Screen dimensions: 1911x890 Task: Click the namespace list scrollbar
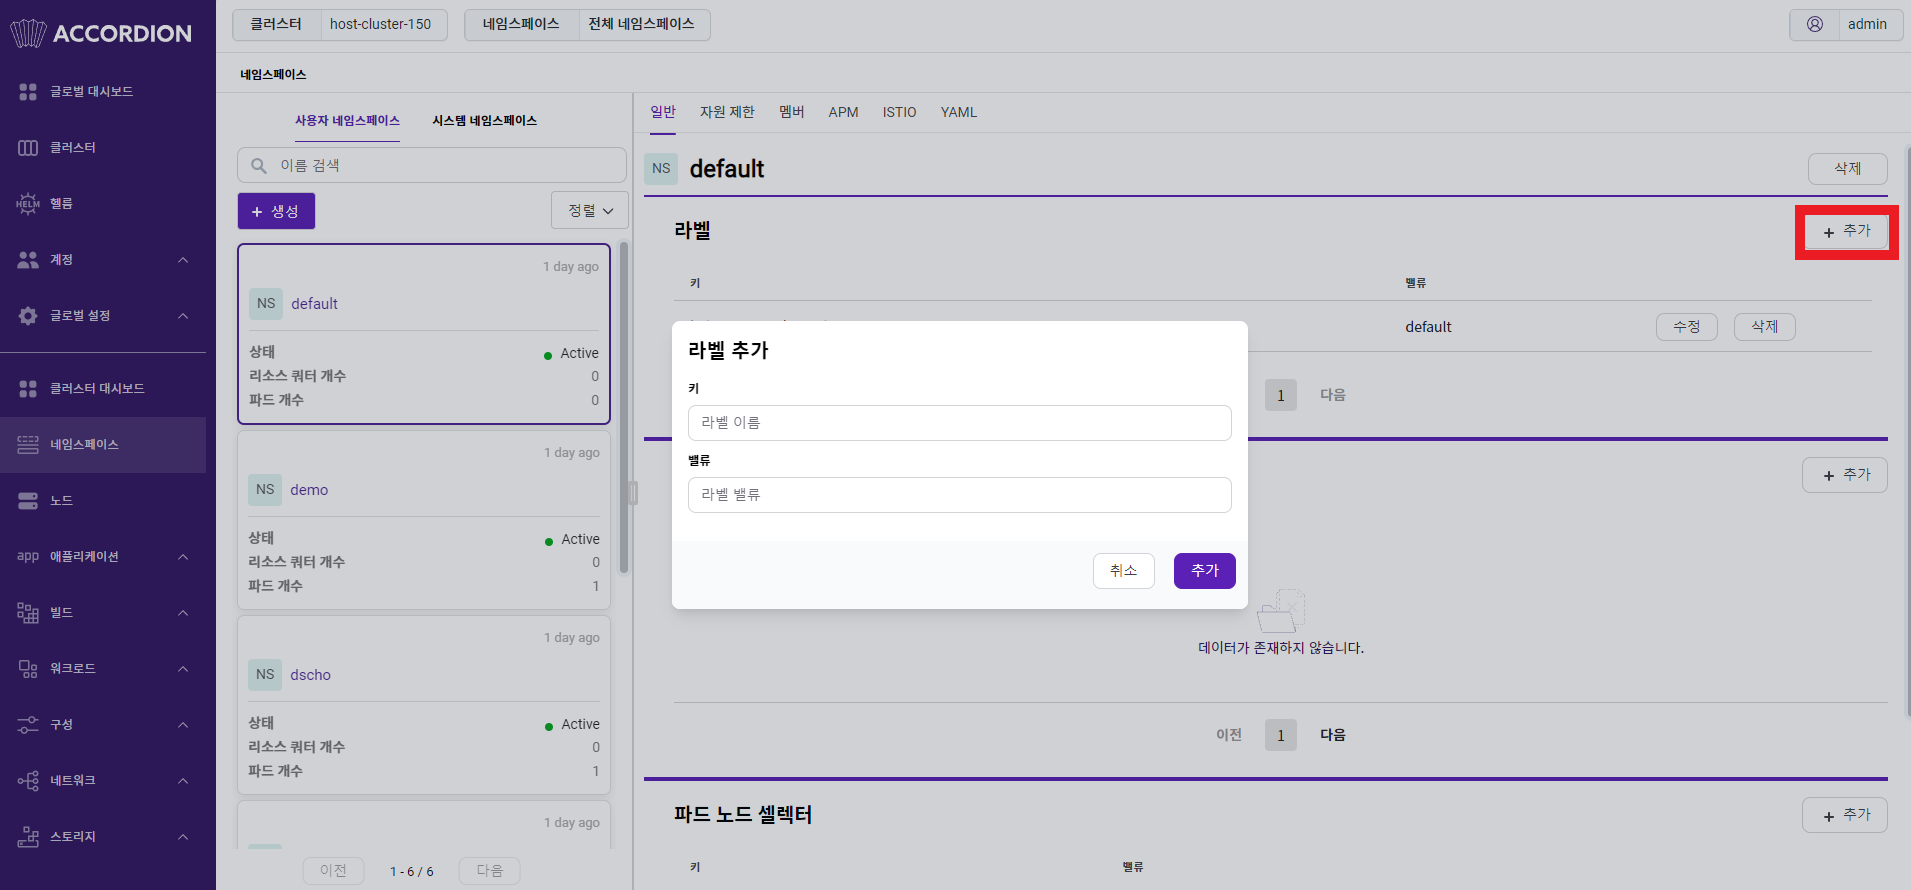tap(624, 408)
